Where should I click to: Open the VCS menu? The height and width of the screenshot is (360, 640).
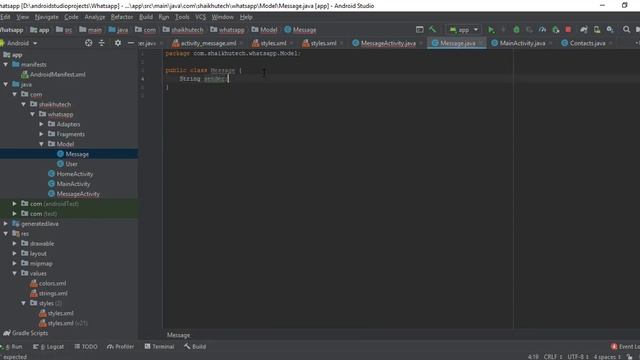(200, 17)
